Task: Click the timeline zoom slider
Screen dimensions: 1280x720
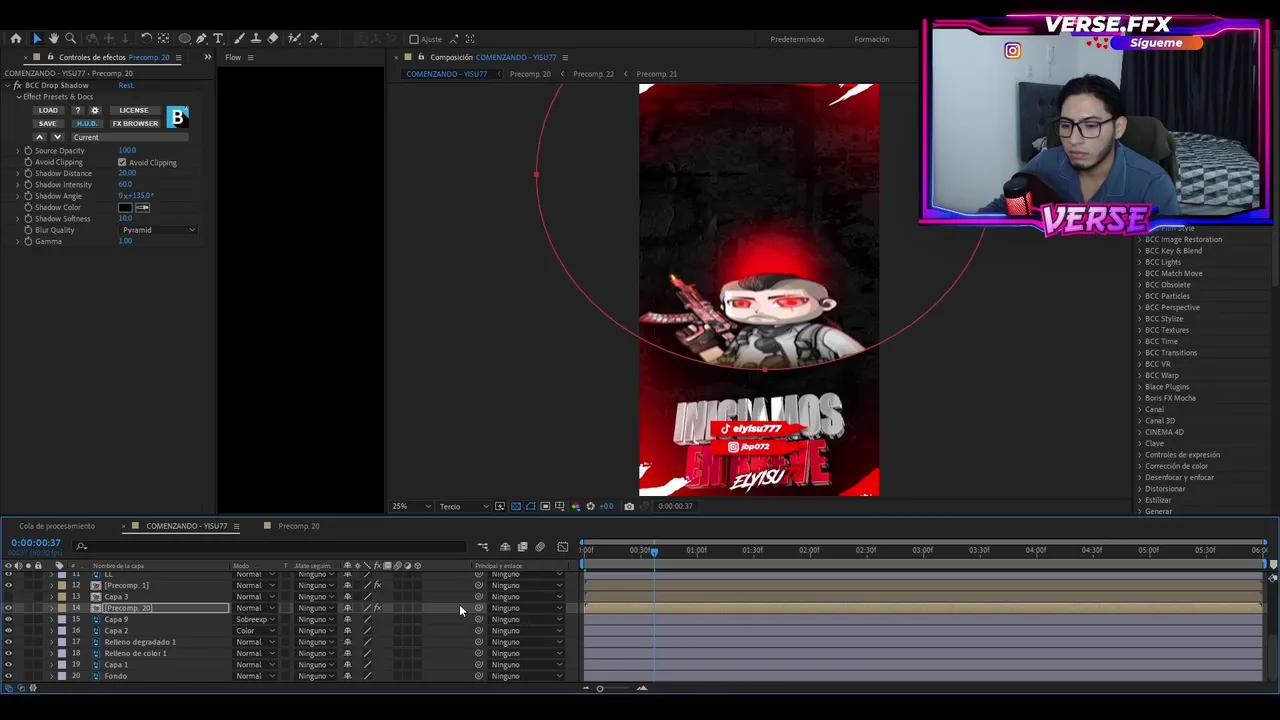Action: (x=600, y=688)
